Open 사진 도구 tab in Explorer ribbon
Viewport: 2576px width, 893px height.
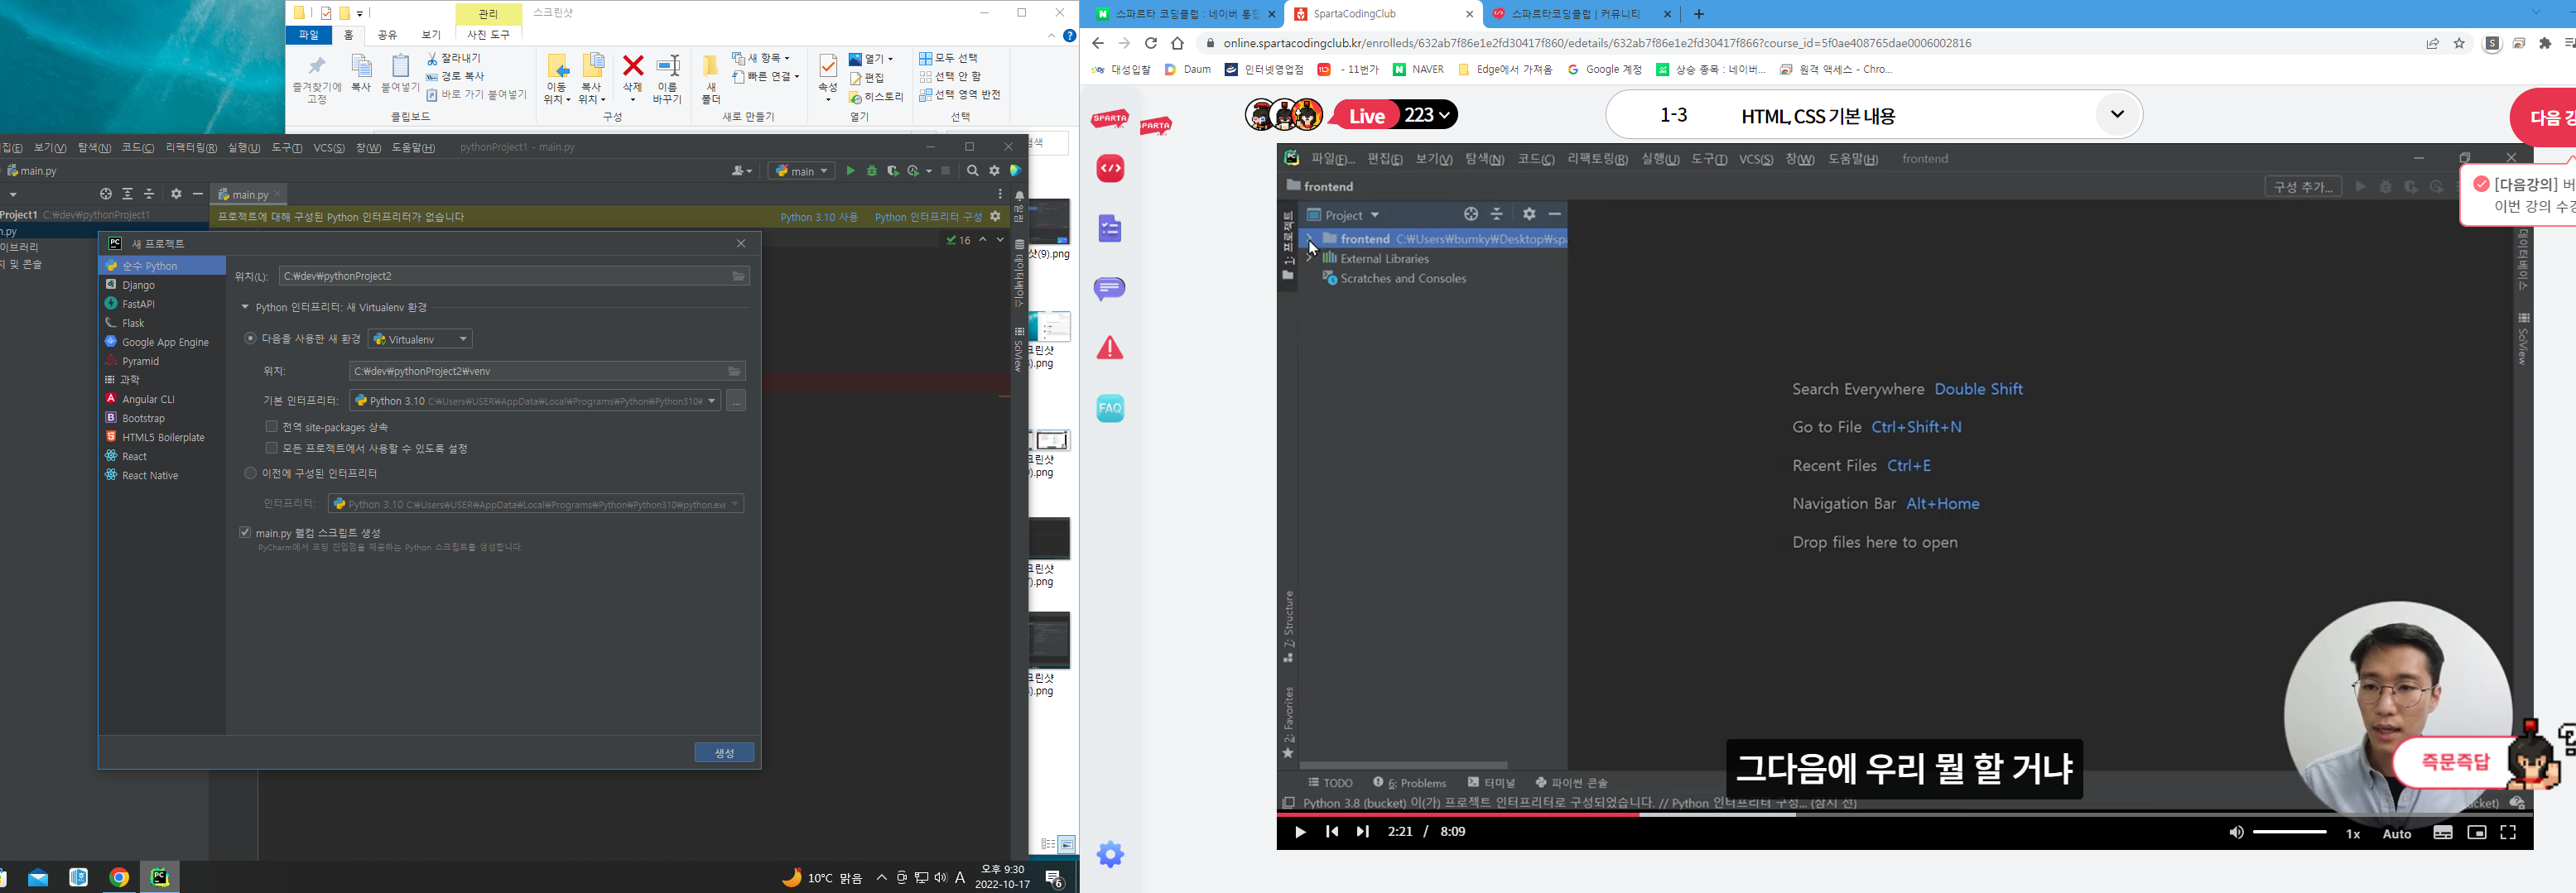point(488,35)
